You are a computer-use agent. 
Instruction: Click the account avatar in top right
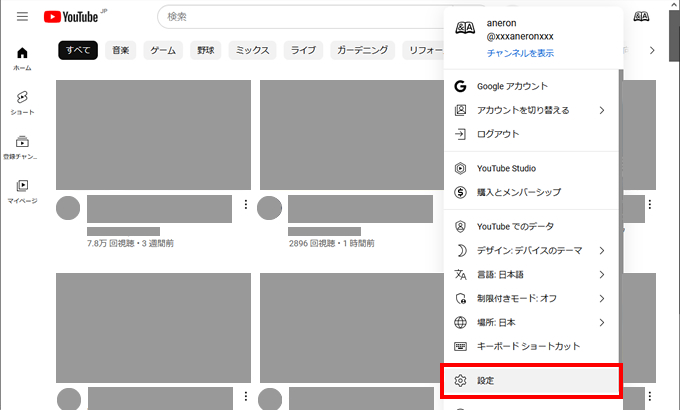tap(641, 16)
